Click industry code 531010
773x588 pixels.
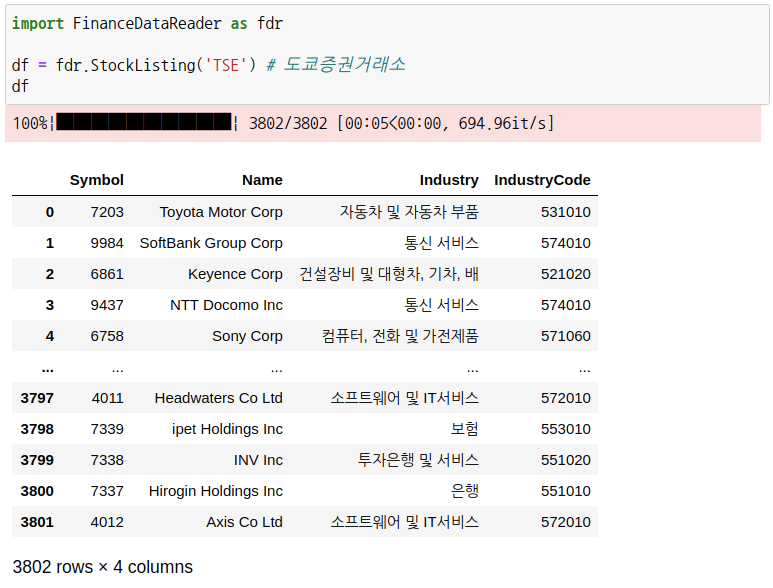[566, 212]
